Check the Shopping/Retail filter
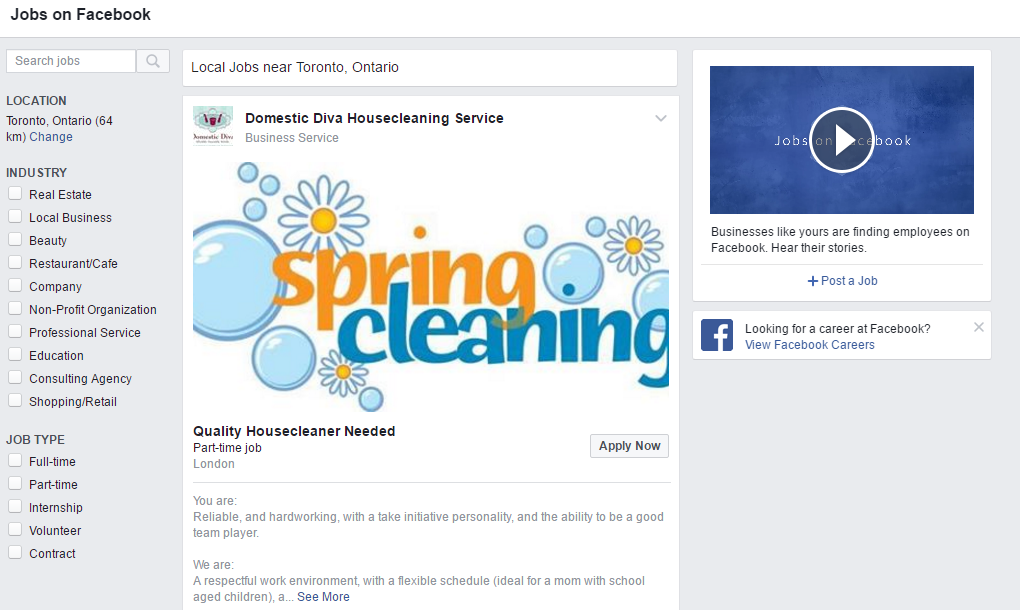Image resolution: width=1020 pixels, height=610 pixels. (x=15, y=401)
